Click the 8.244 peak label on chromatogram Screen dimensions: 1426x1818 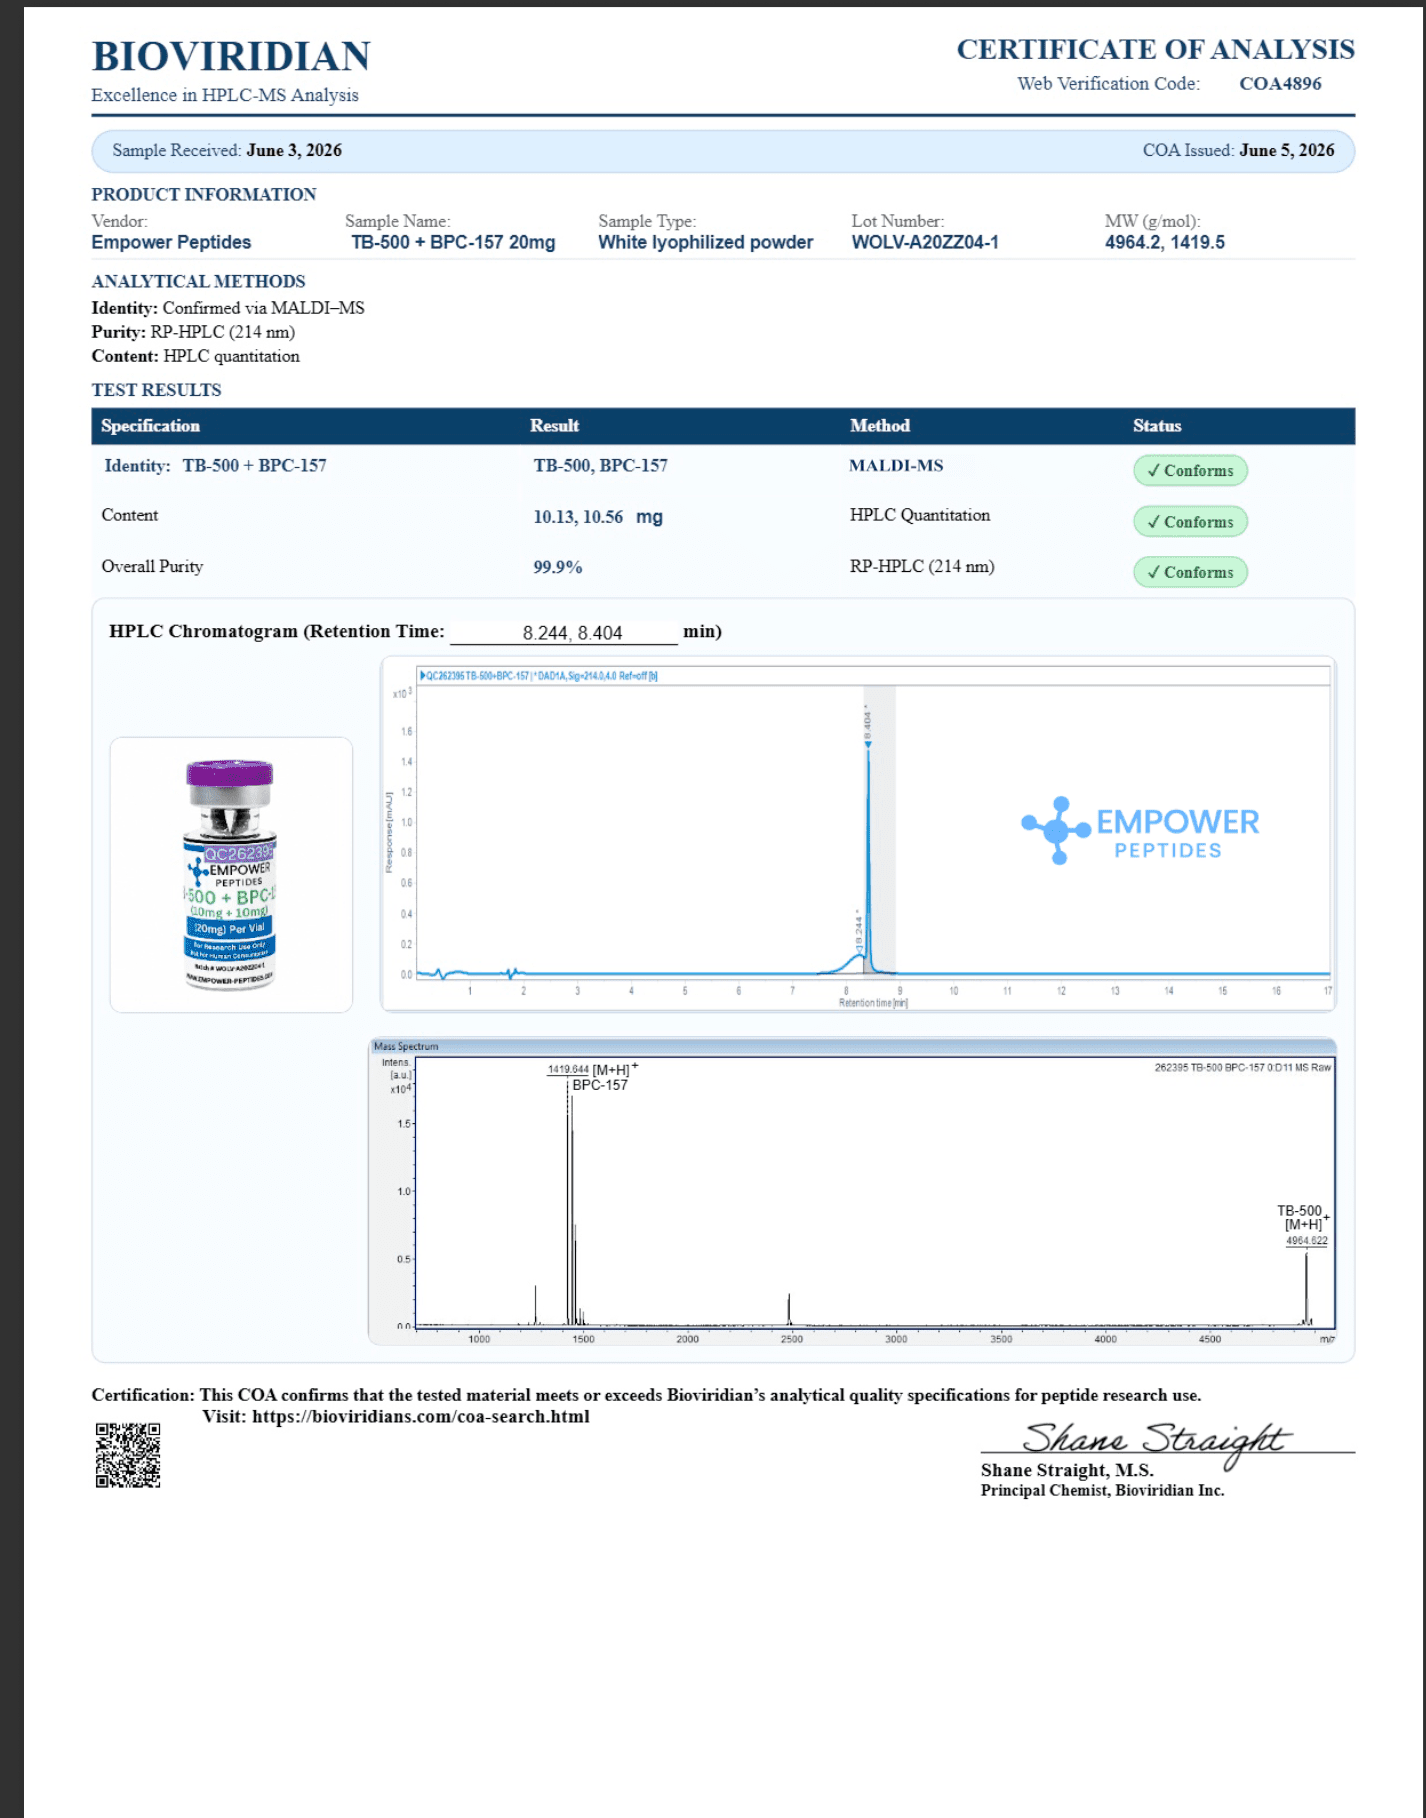[858, 930]
